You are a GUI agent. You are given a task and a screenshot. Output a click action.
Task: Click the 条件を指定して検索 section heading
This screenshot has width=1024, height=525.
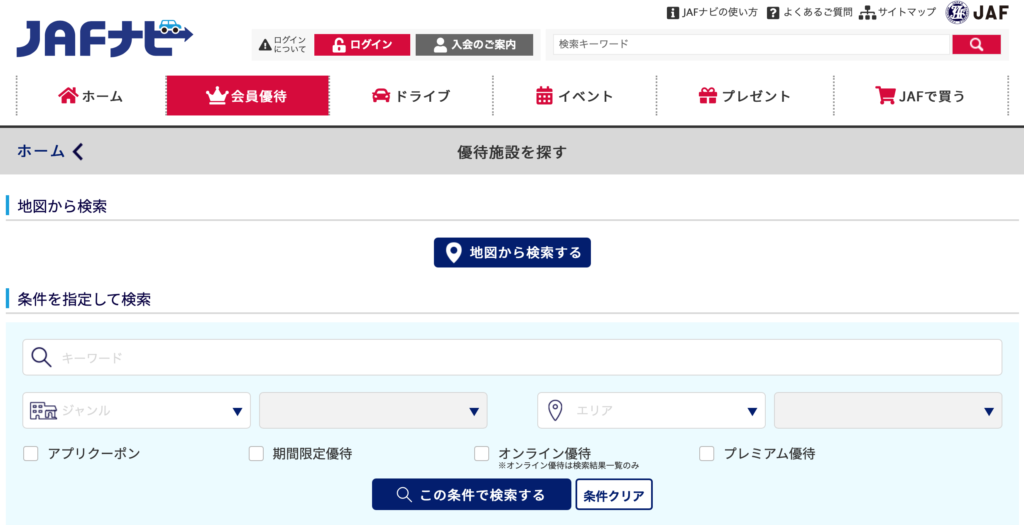pos(84,300)
